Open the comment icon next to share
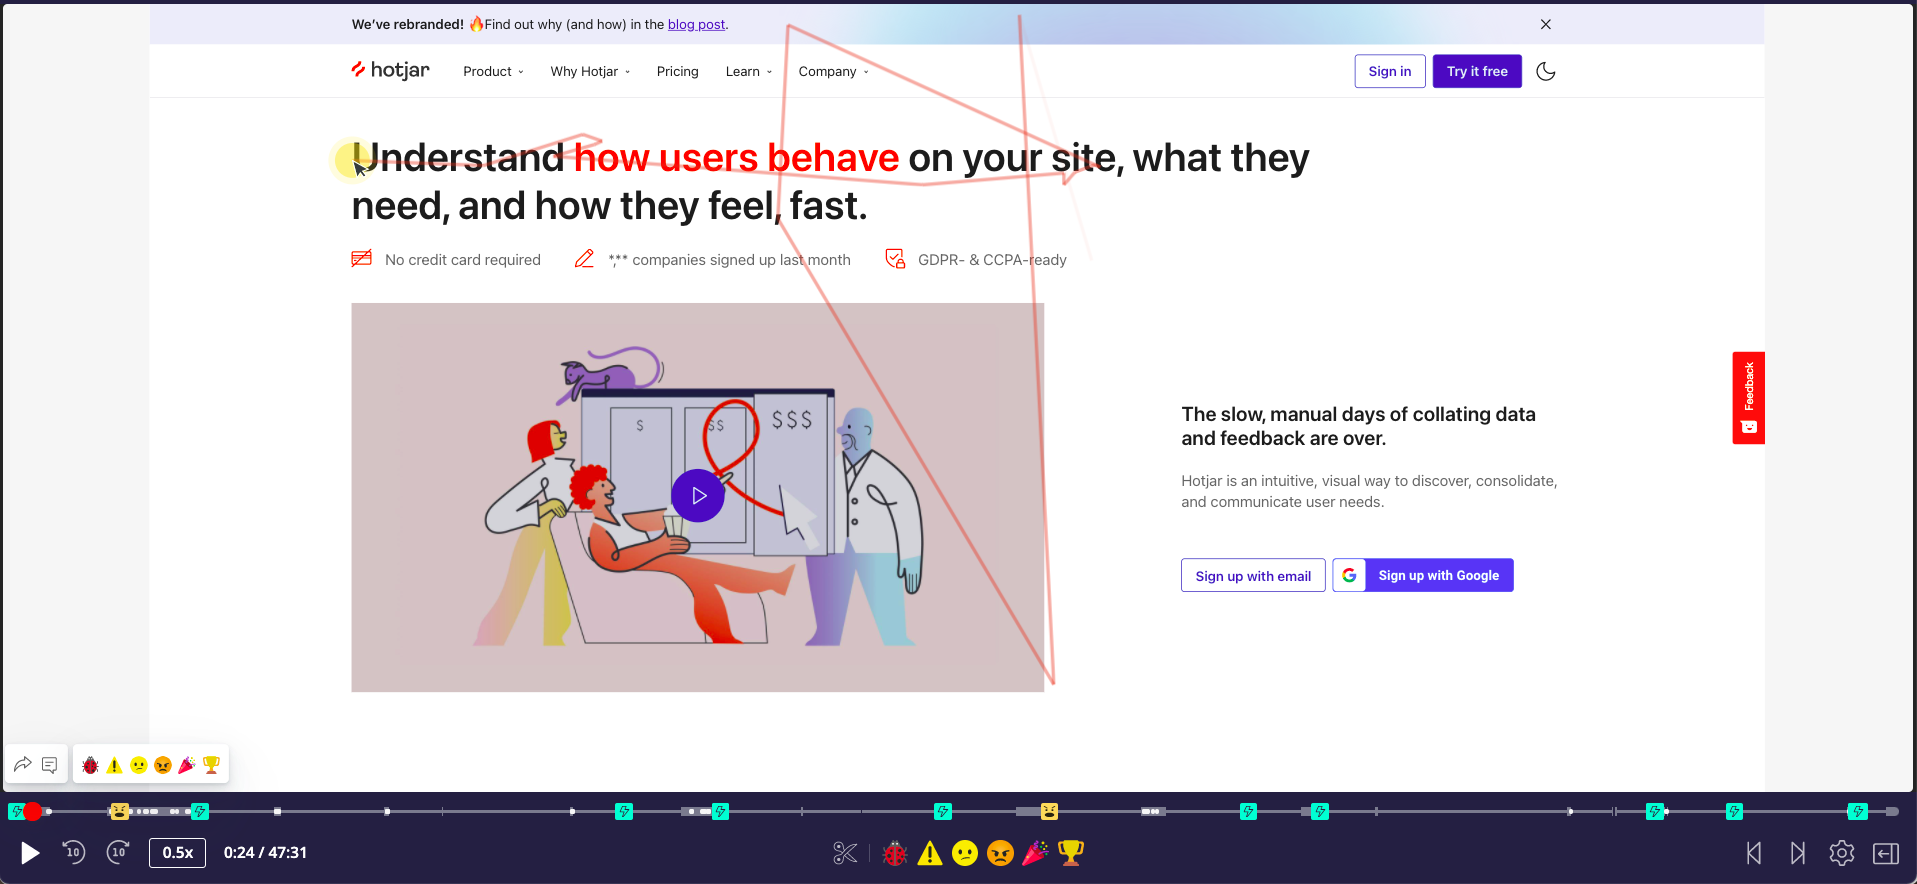The image size is (1917, 884). tap(49, 765)
